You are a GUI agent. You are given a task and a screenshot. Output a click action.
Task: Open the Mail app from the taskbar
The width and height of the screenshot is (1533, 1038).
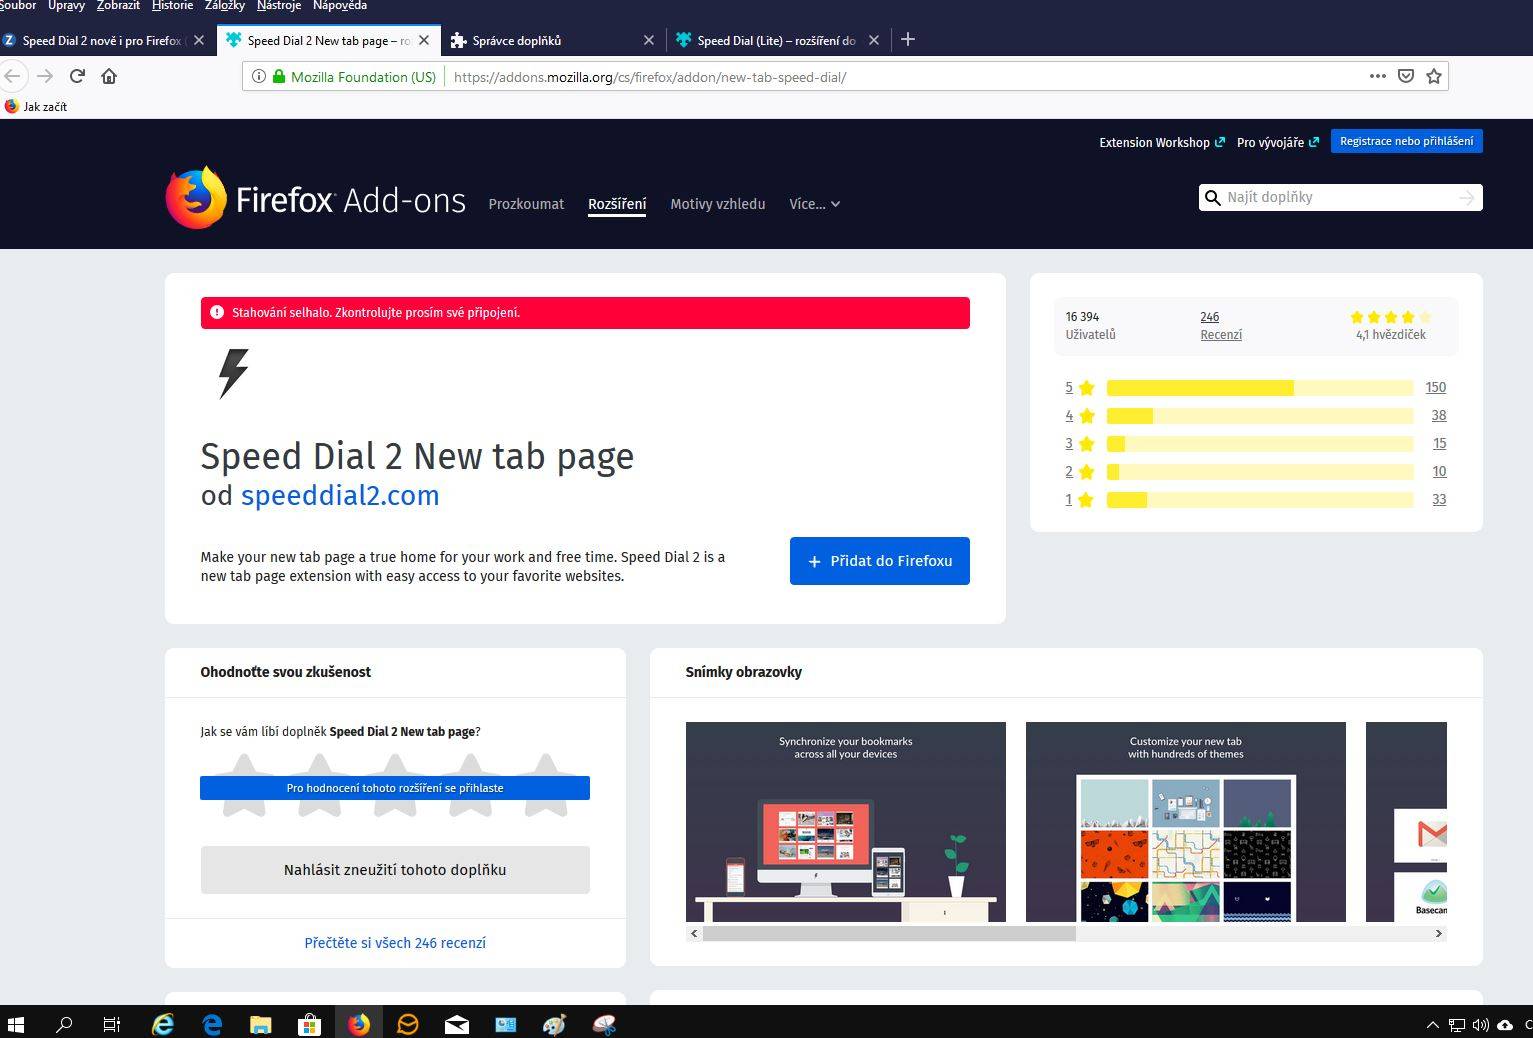tap(457, 1024)
